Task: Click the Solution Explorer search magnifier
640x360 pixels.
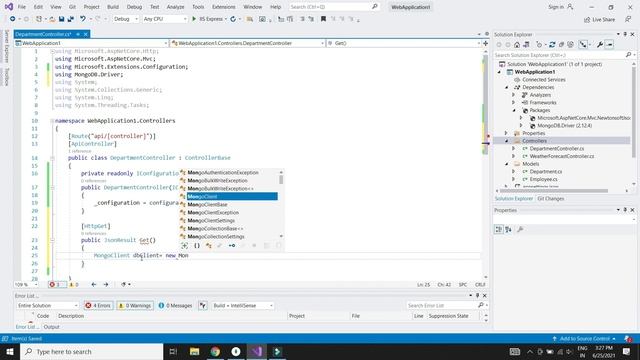Action: click(x=629, y=55)
